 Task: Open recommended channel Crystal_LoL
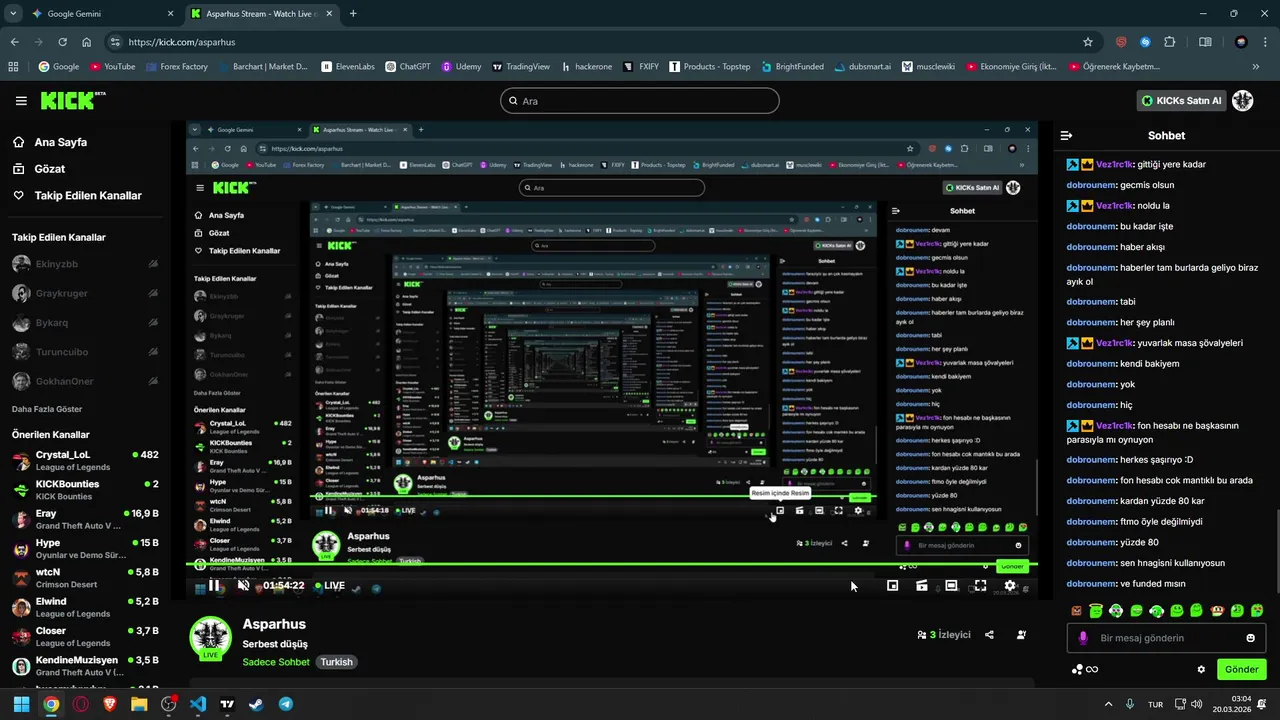click(85, 461)
